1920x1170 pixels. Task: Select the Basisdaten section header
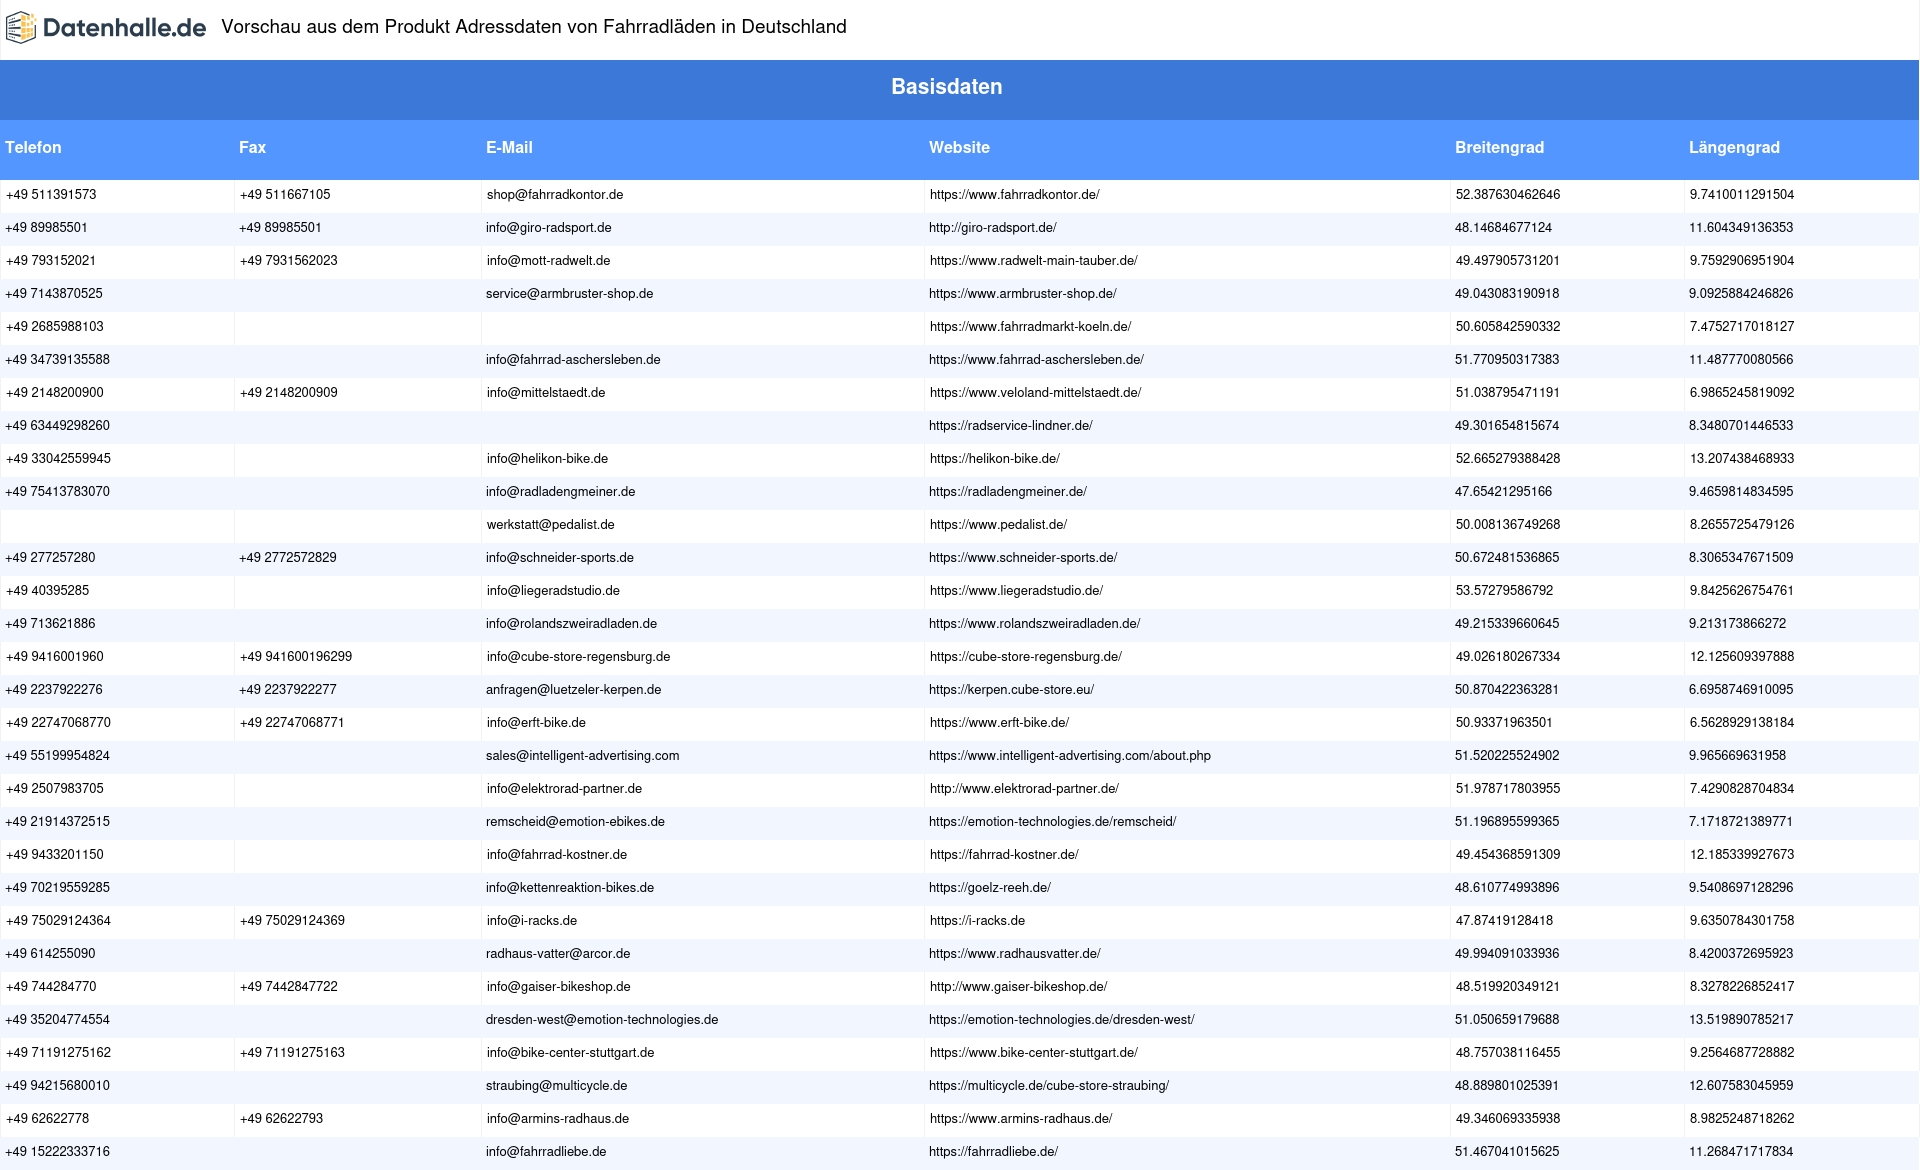pos(947,87)
